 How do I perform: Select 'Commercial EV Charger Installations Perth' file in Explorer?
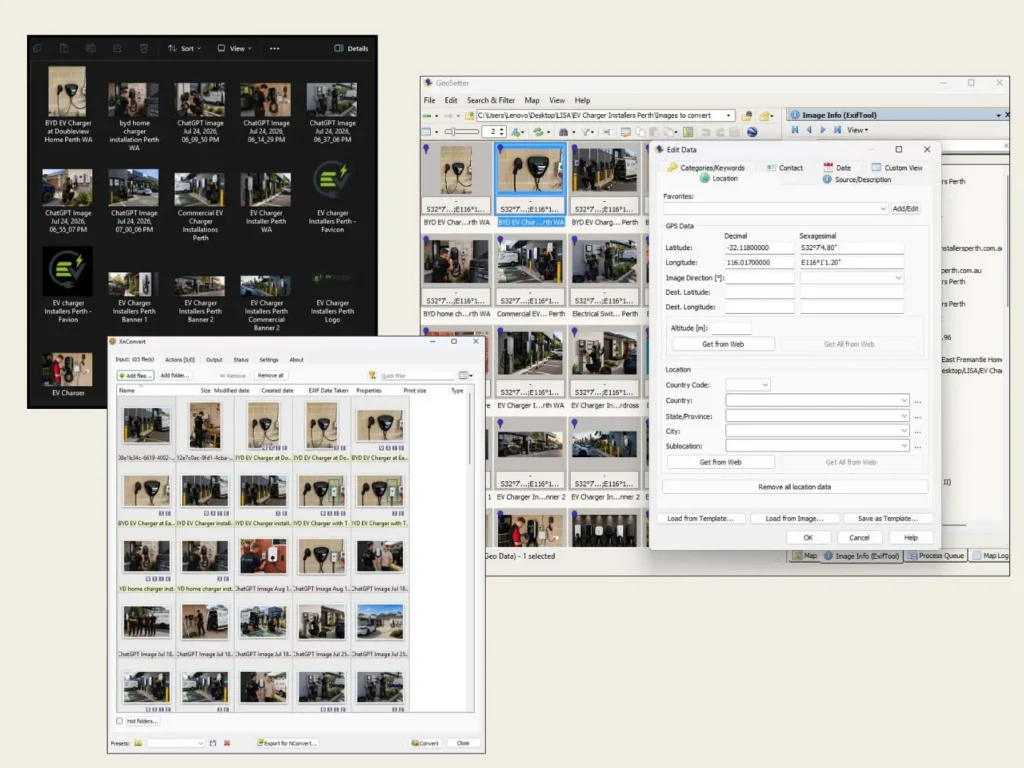(x=200, y=205)
